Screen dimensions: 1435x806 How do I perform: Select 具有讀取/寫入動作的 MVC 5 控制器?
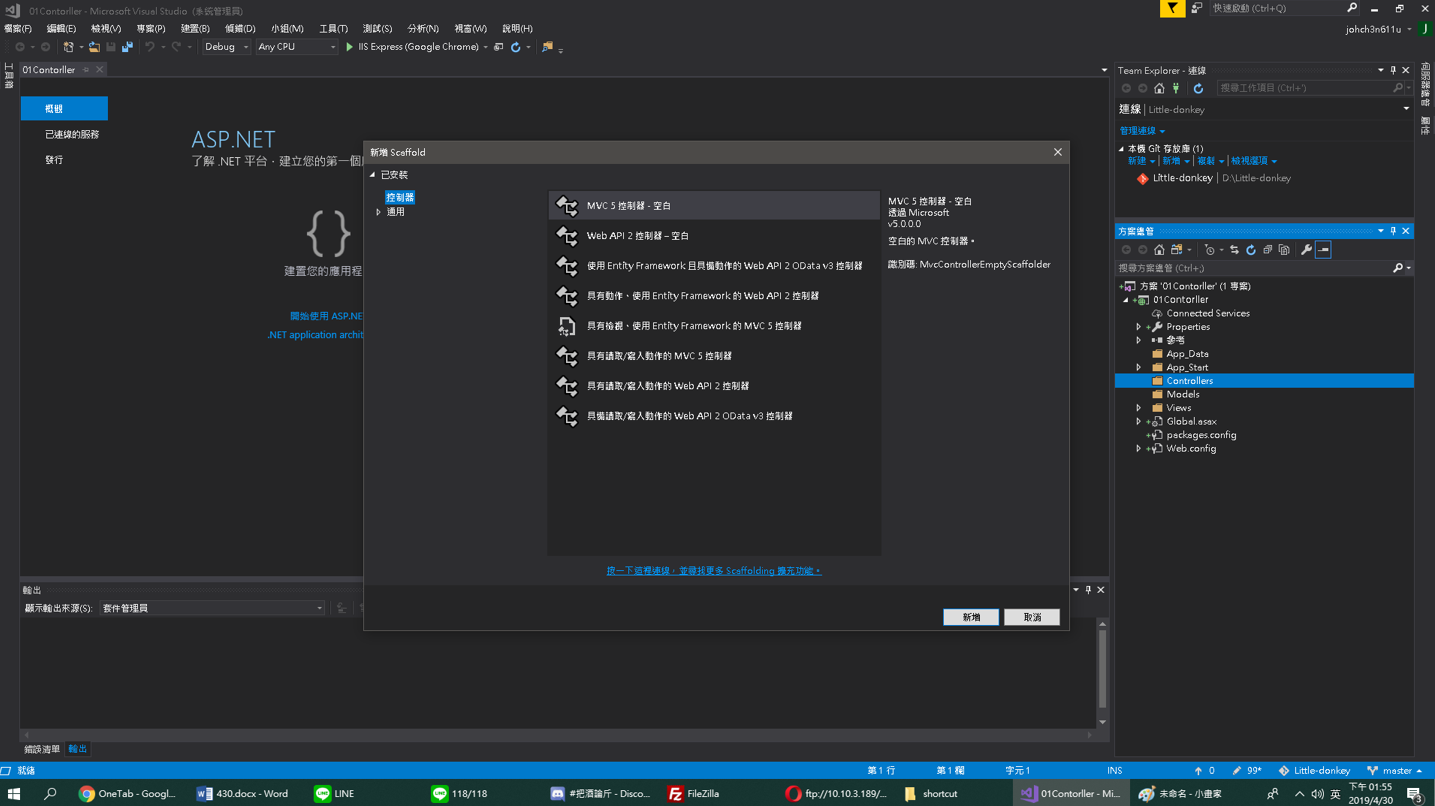(714, 356)
